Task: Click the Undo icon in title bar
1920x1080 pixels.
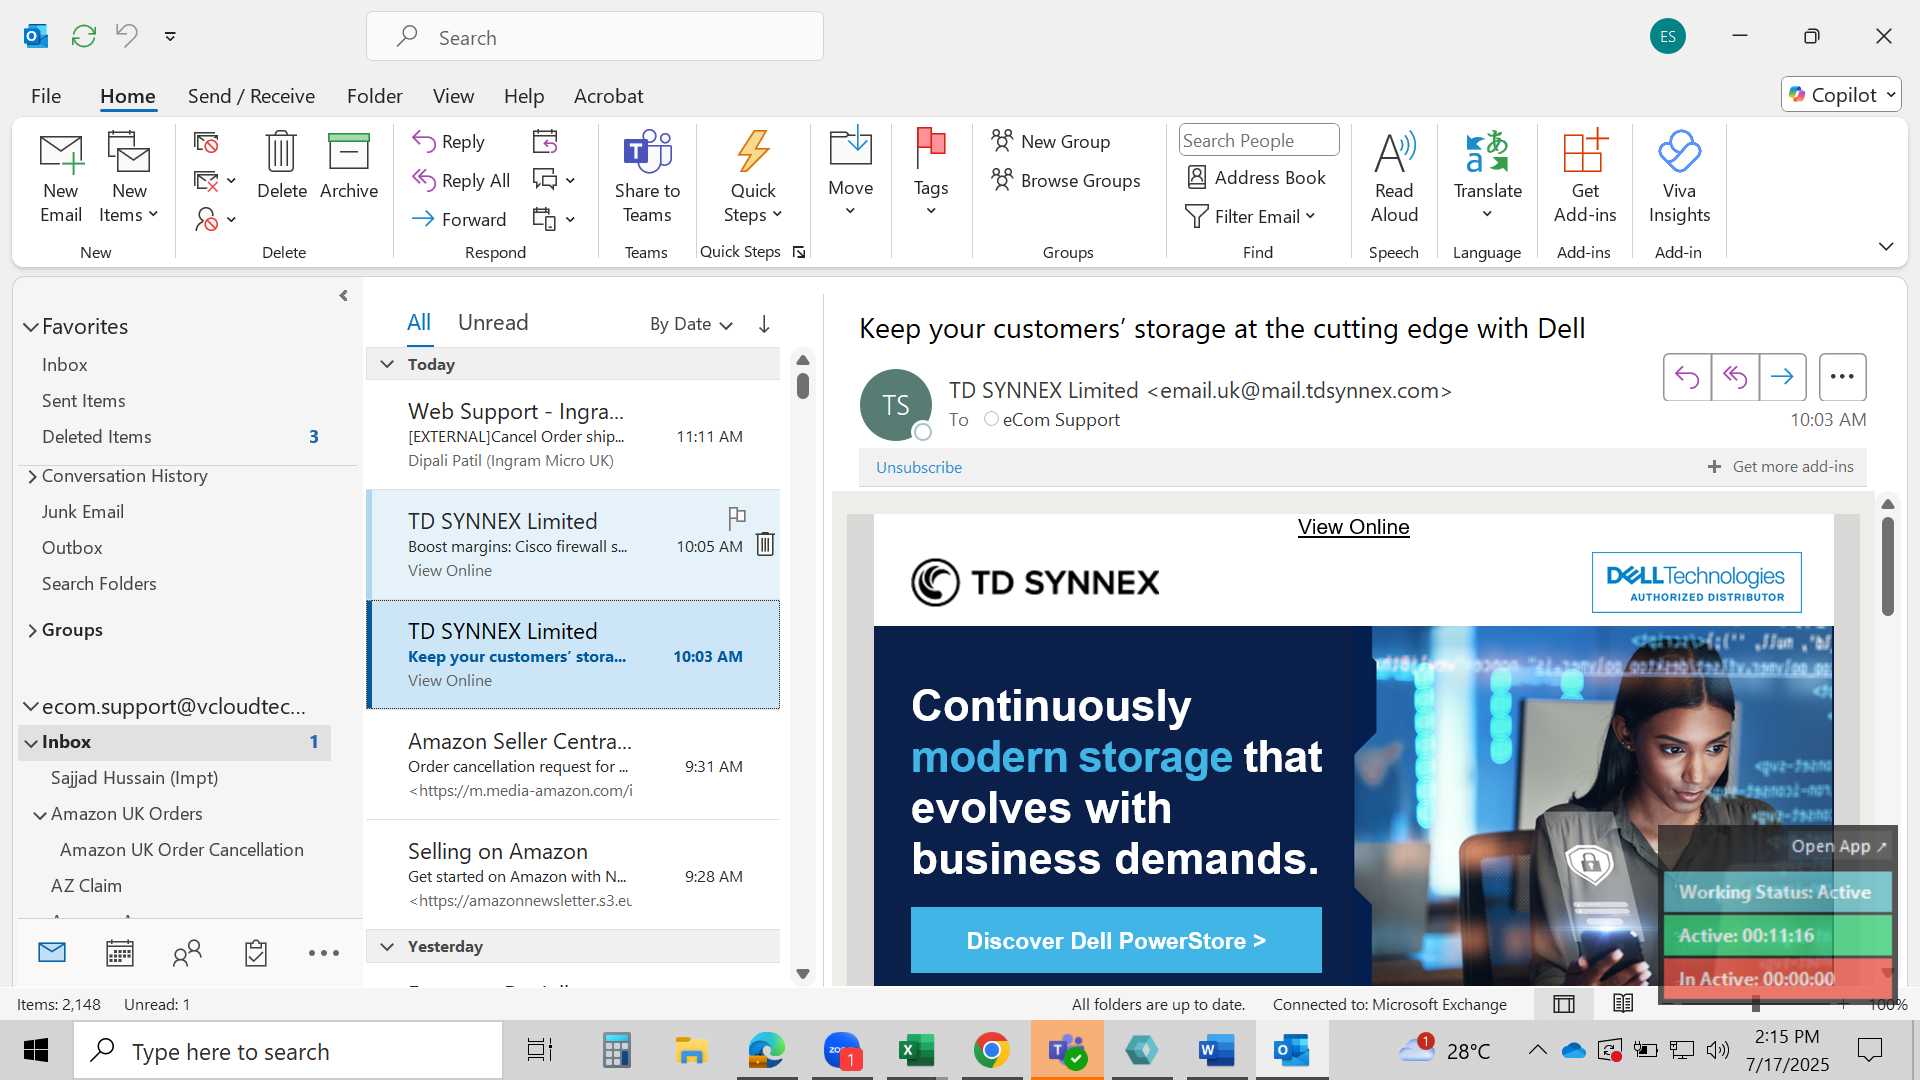Action: click(x=127, y=36)
